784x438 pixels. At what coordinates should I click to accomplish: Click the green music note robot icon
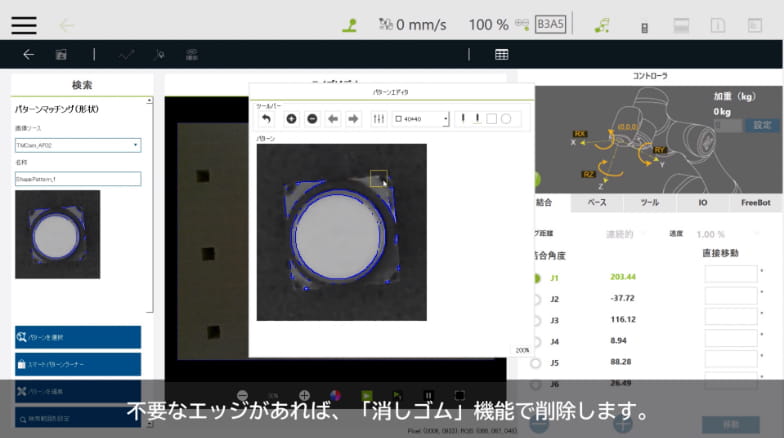[602, 25]
